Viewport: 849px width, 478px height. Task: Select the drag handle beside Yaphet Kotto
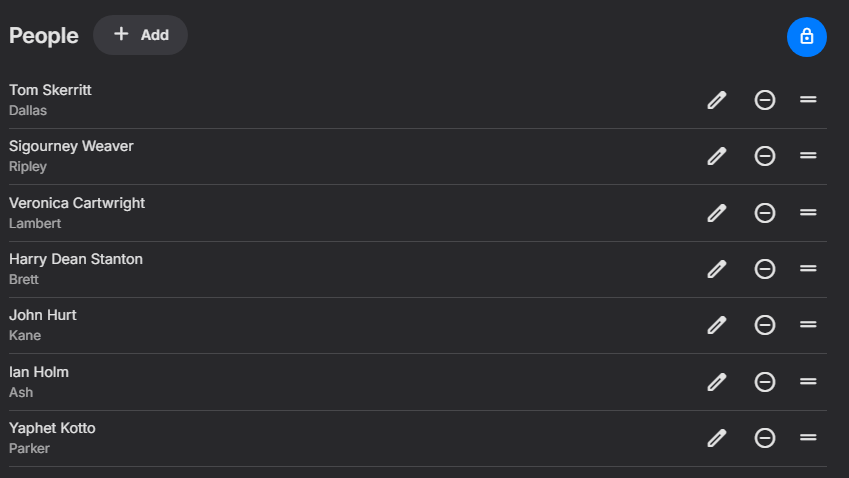pyautogui.click(x=808, y=437)
